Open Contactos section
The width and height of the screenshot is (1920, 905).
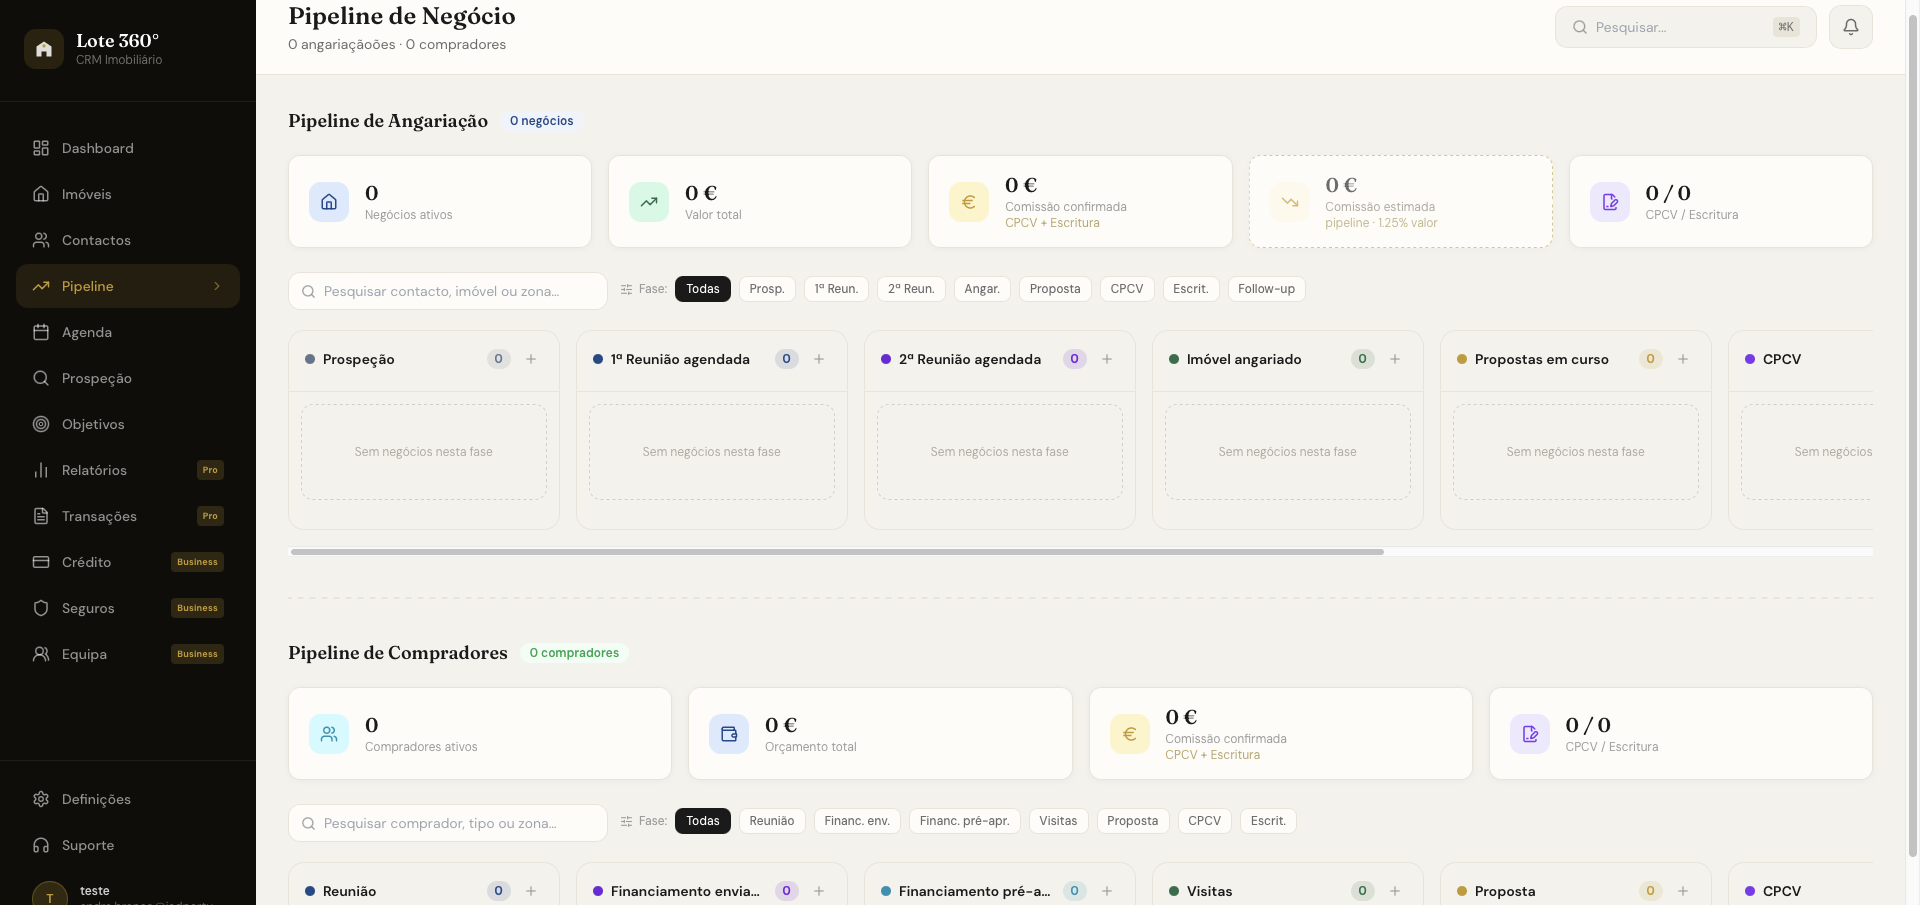pyautogui.click(x=128, y=240)
